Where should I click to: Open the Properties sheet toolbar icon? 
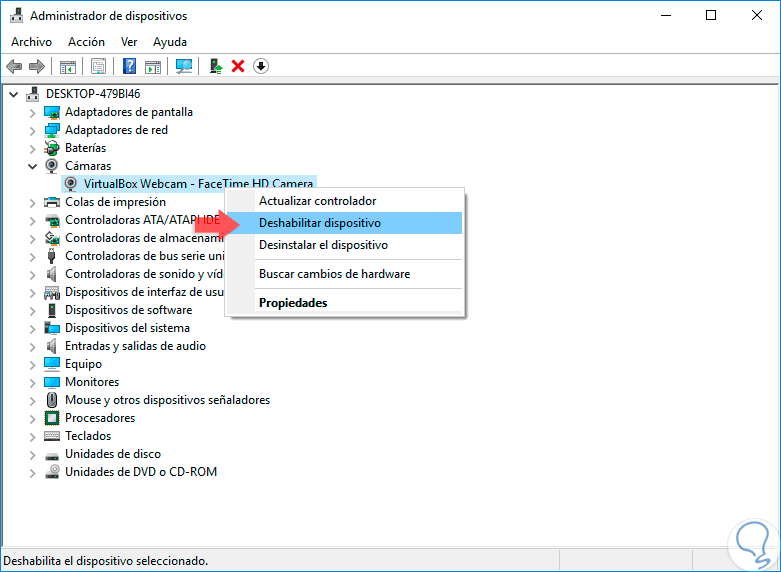[x=98, y=66]
